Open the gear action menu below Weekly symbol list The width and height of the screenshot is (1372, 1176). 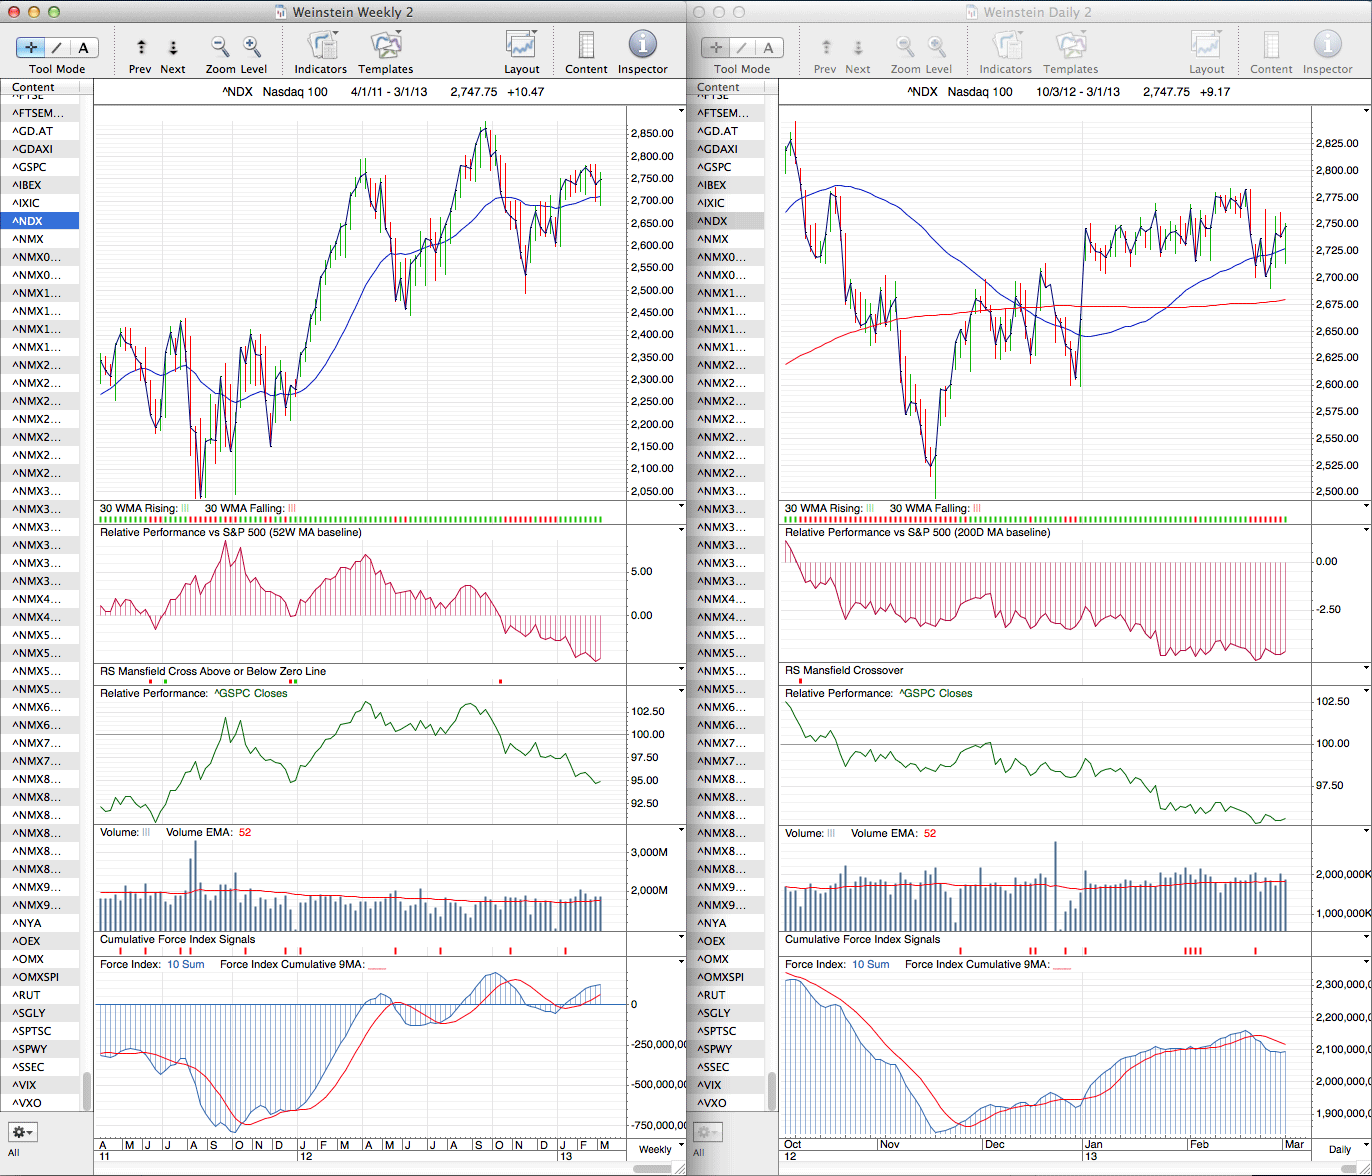click(23, 1132)
